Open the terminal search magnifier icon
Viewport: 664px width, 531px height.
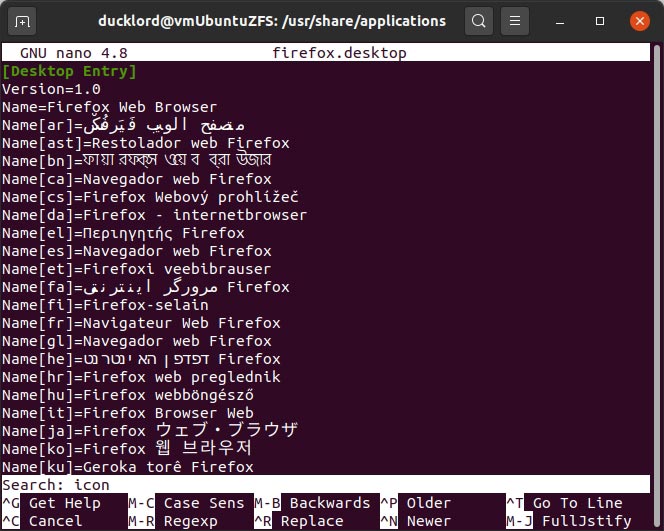479,21
